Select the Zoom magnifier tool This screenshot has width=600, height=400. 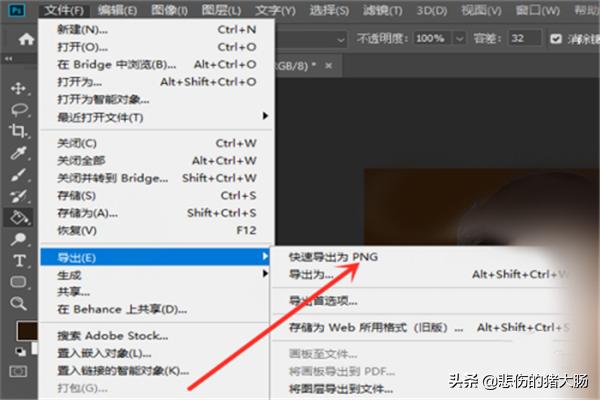point(18,304)
